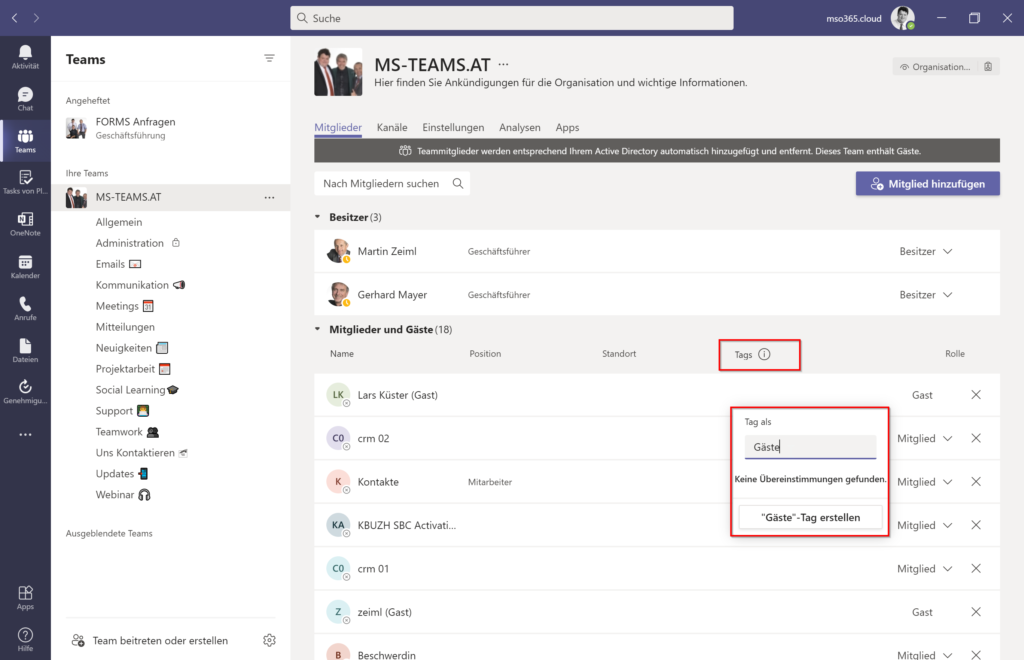This screenshot has height=660, width=1024.
Task: Open the Allgemein channel
Action: pyautogui.click(x=119, y=222)
